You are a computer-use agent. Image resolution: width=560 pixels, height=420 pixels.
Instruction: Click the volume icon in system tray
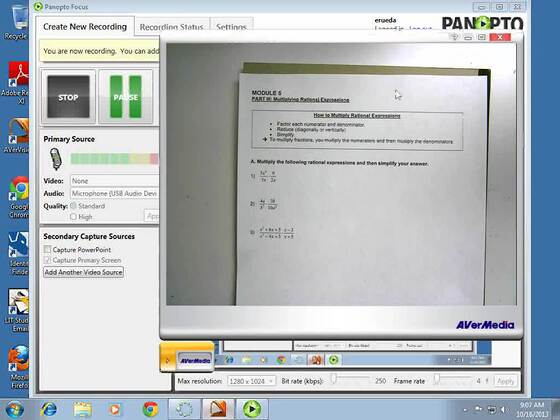point(504,410)
